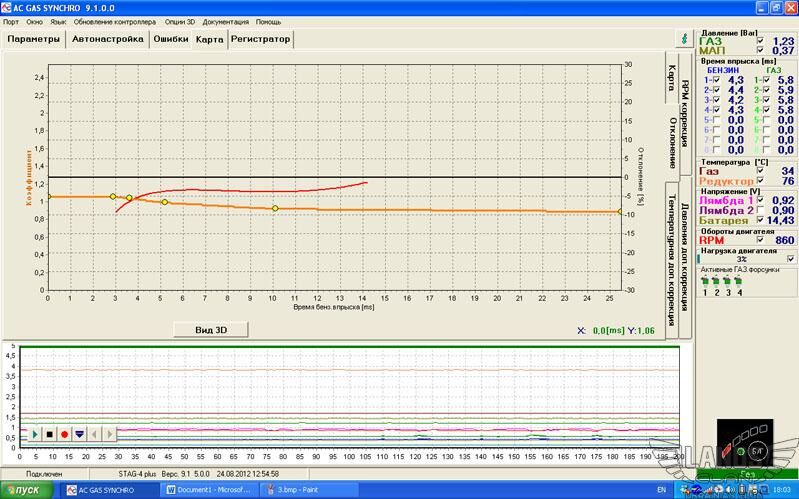Image resolution: width=799 pixels, height=499 pixels.
Task: Click the black stop button
Action: 49,434
